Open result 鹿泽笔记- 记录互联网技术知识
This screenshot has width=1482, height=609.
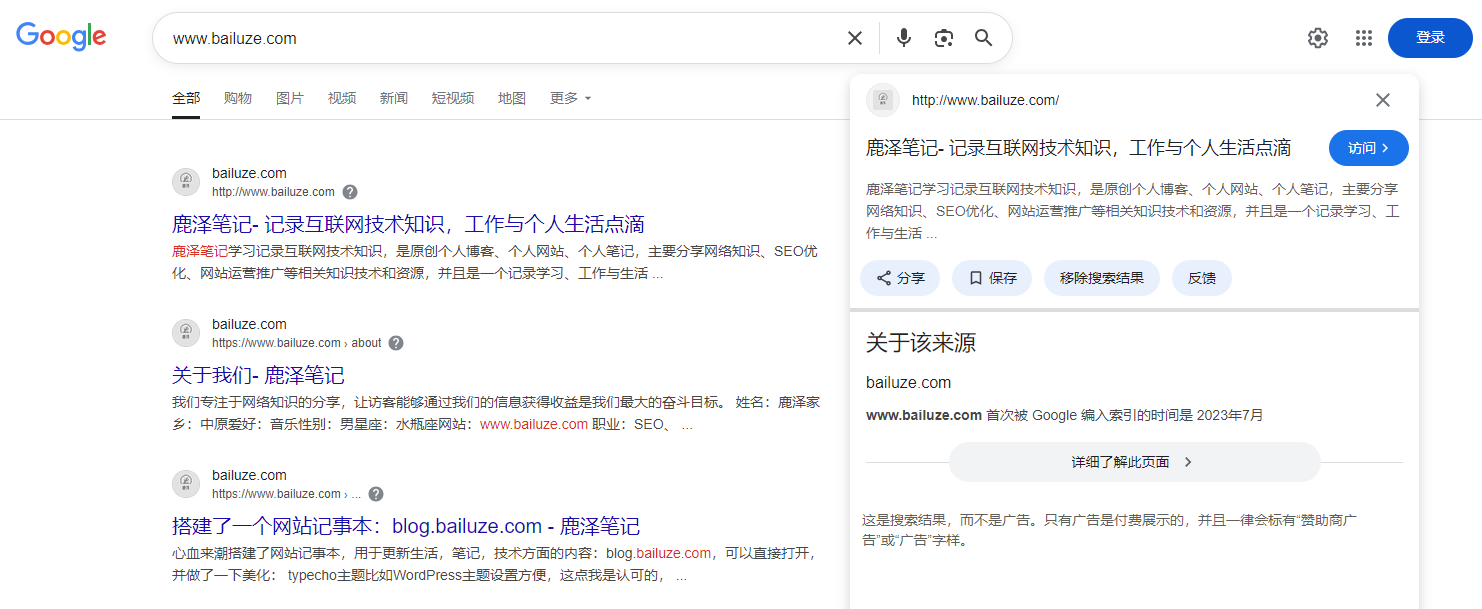coord(408,224)
